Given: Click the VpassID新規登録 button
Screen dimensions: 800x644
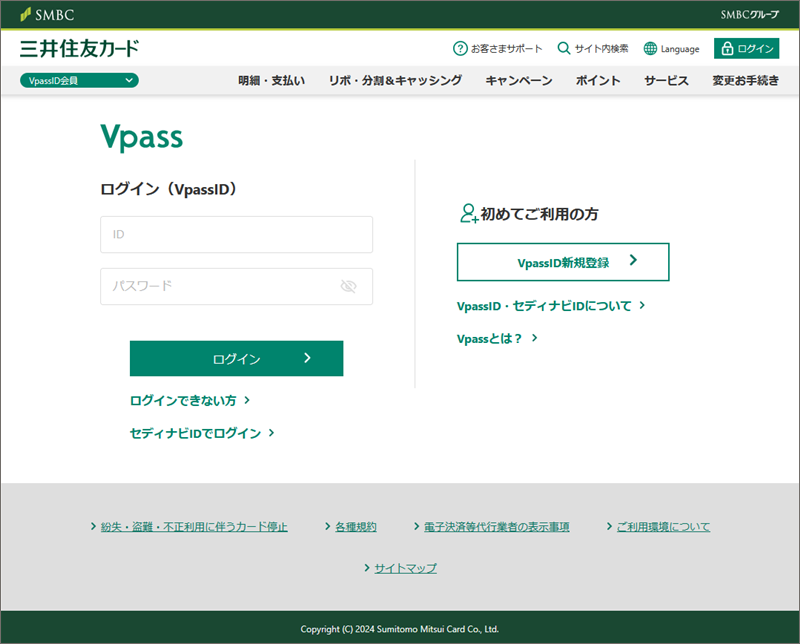Looking at the screenshot, I should click(x=563, y=262).
